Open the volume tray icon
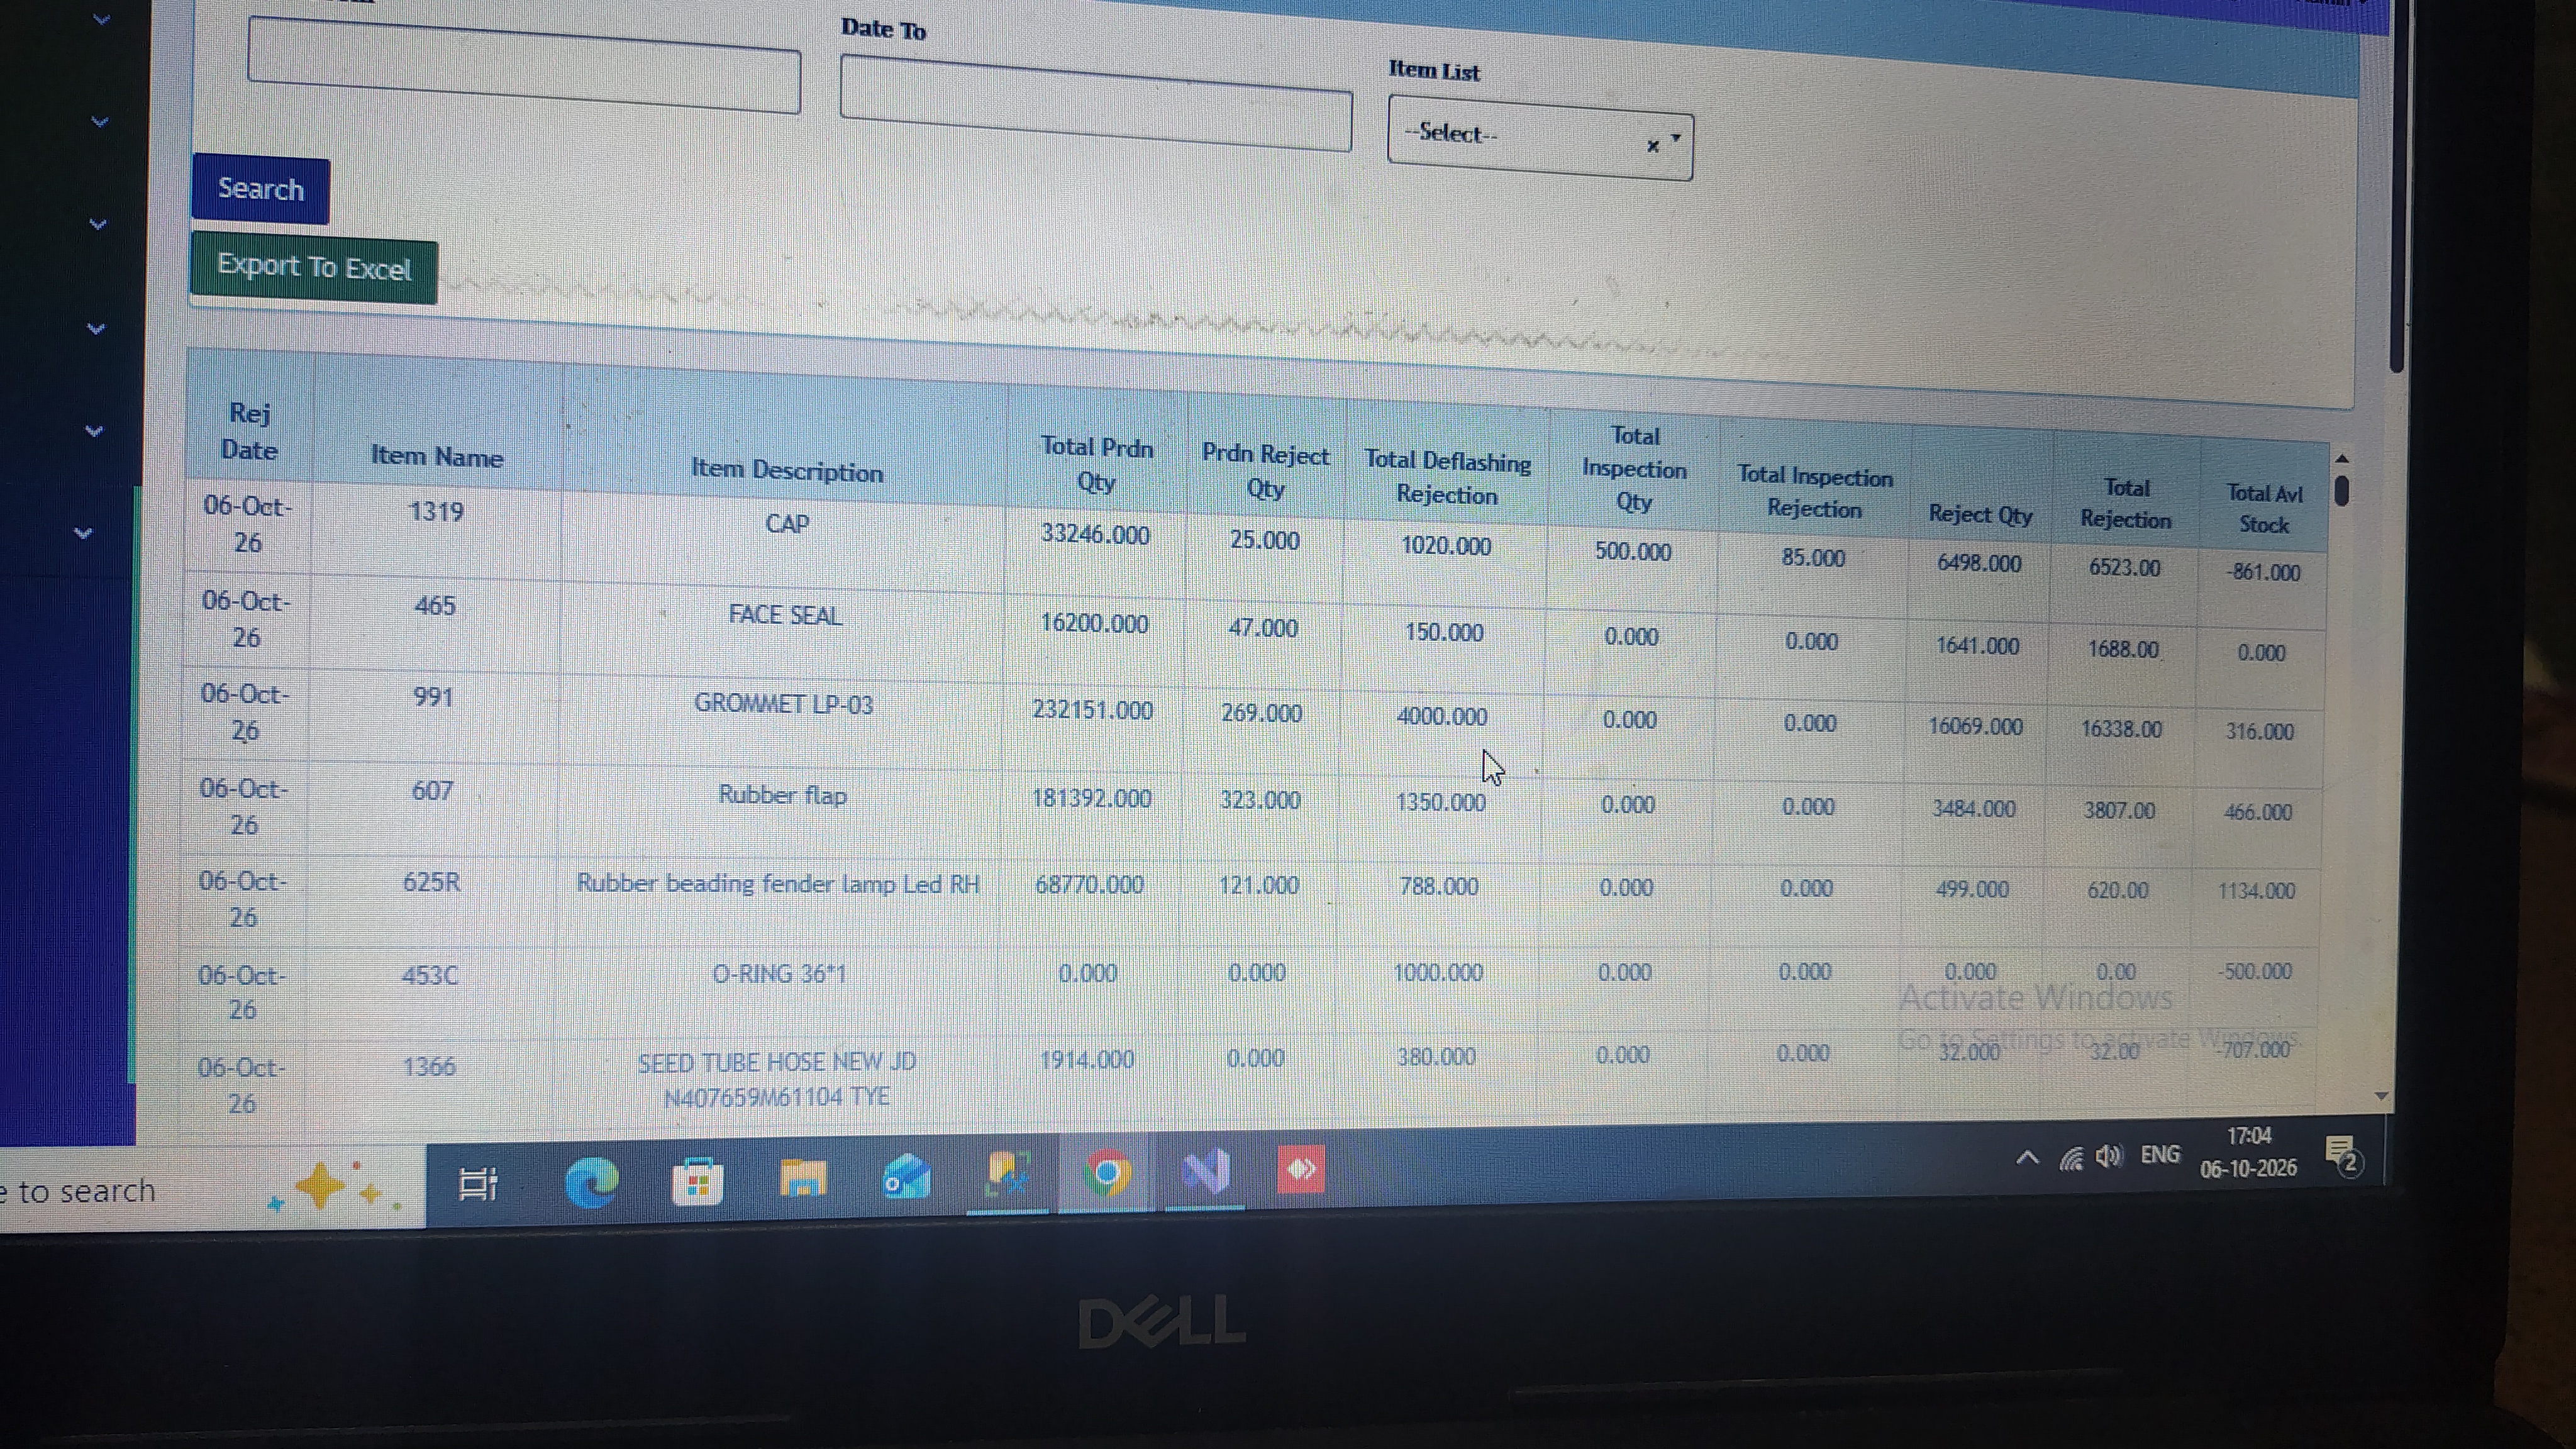Viewport: 2576px width, 1449px height. (x=2109, y=1157)
